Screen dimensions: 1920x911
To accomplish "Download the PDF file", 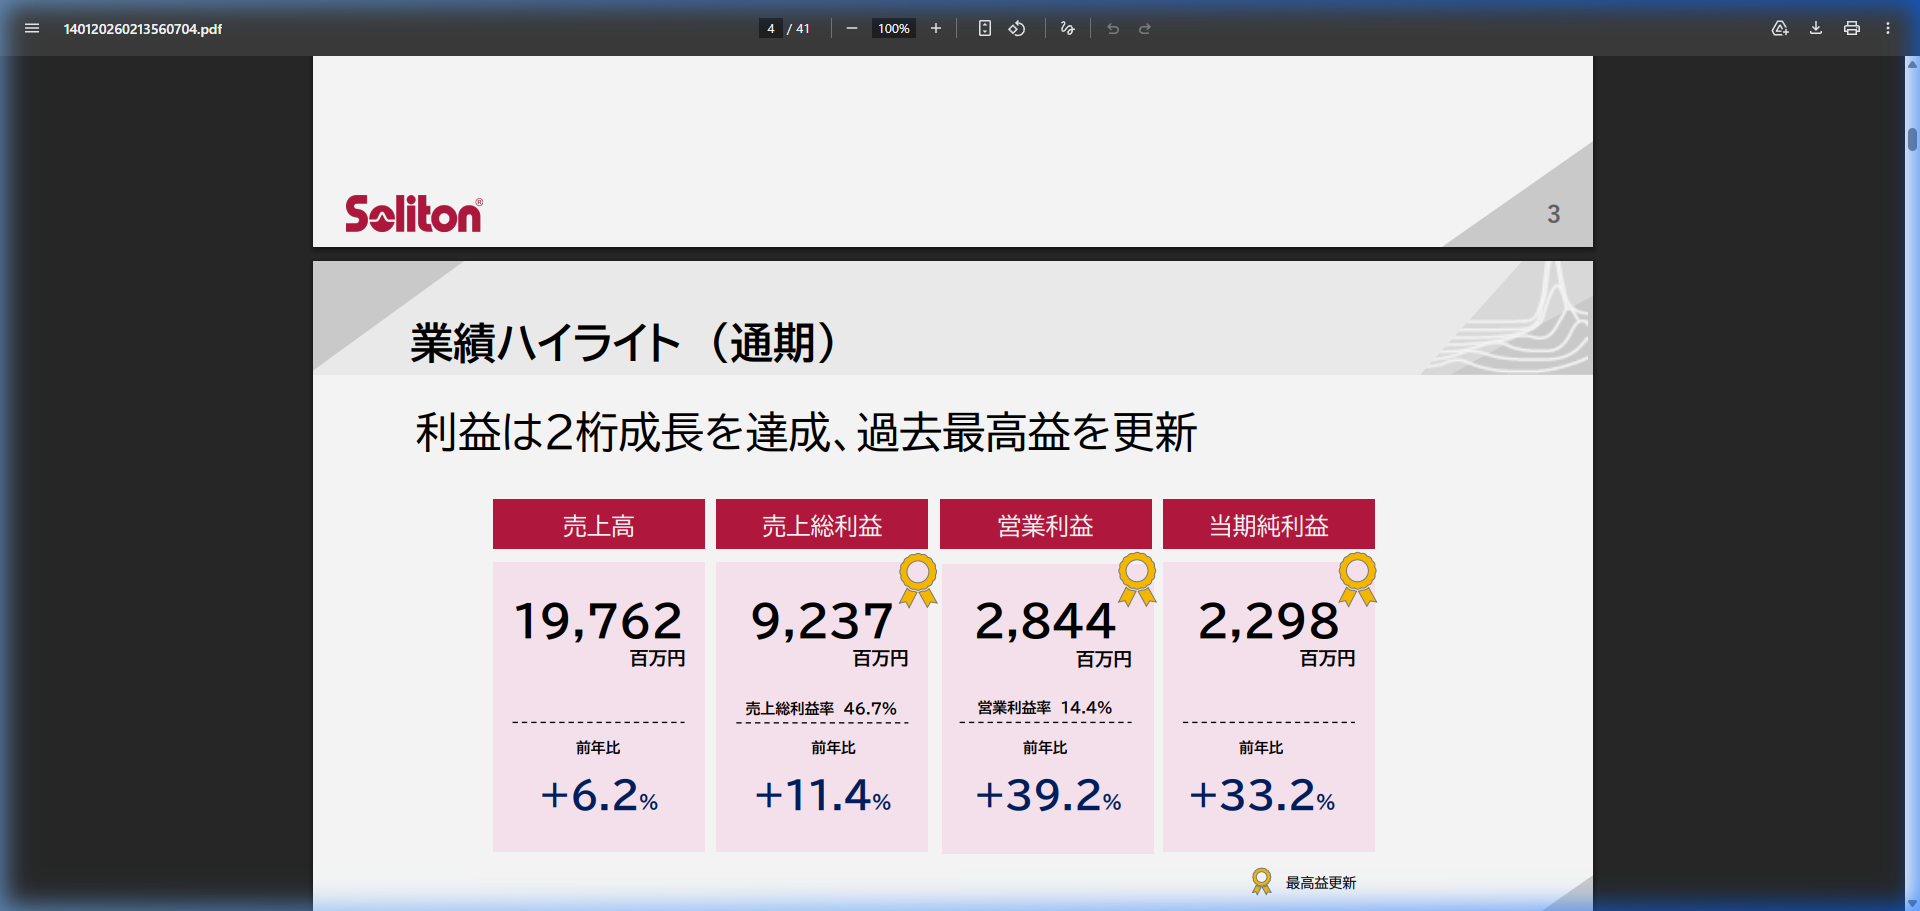I will coord(1815,28).
